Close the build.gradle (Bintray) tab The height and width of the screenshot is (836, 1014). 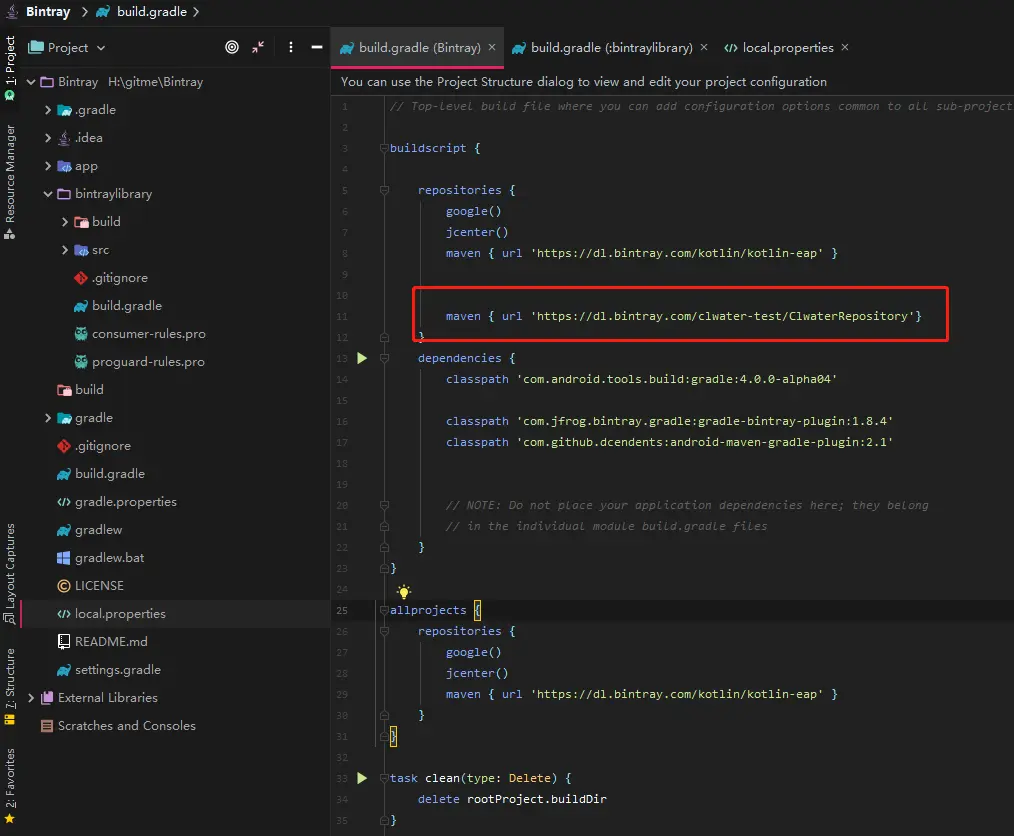492,47
